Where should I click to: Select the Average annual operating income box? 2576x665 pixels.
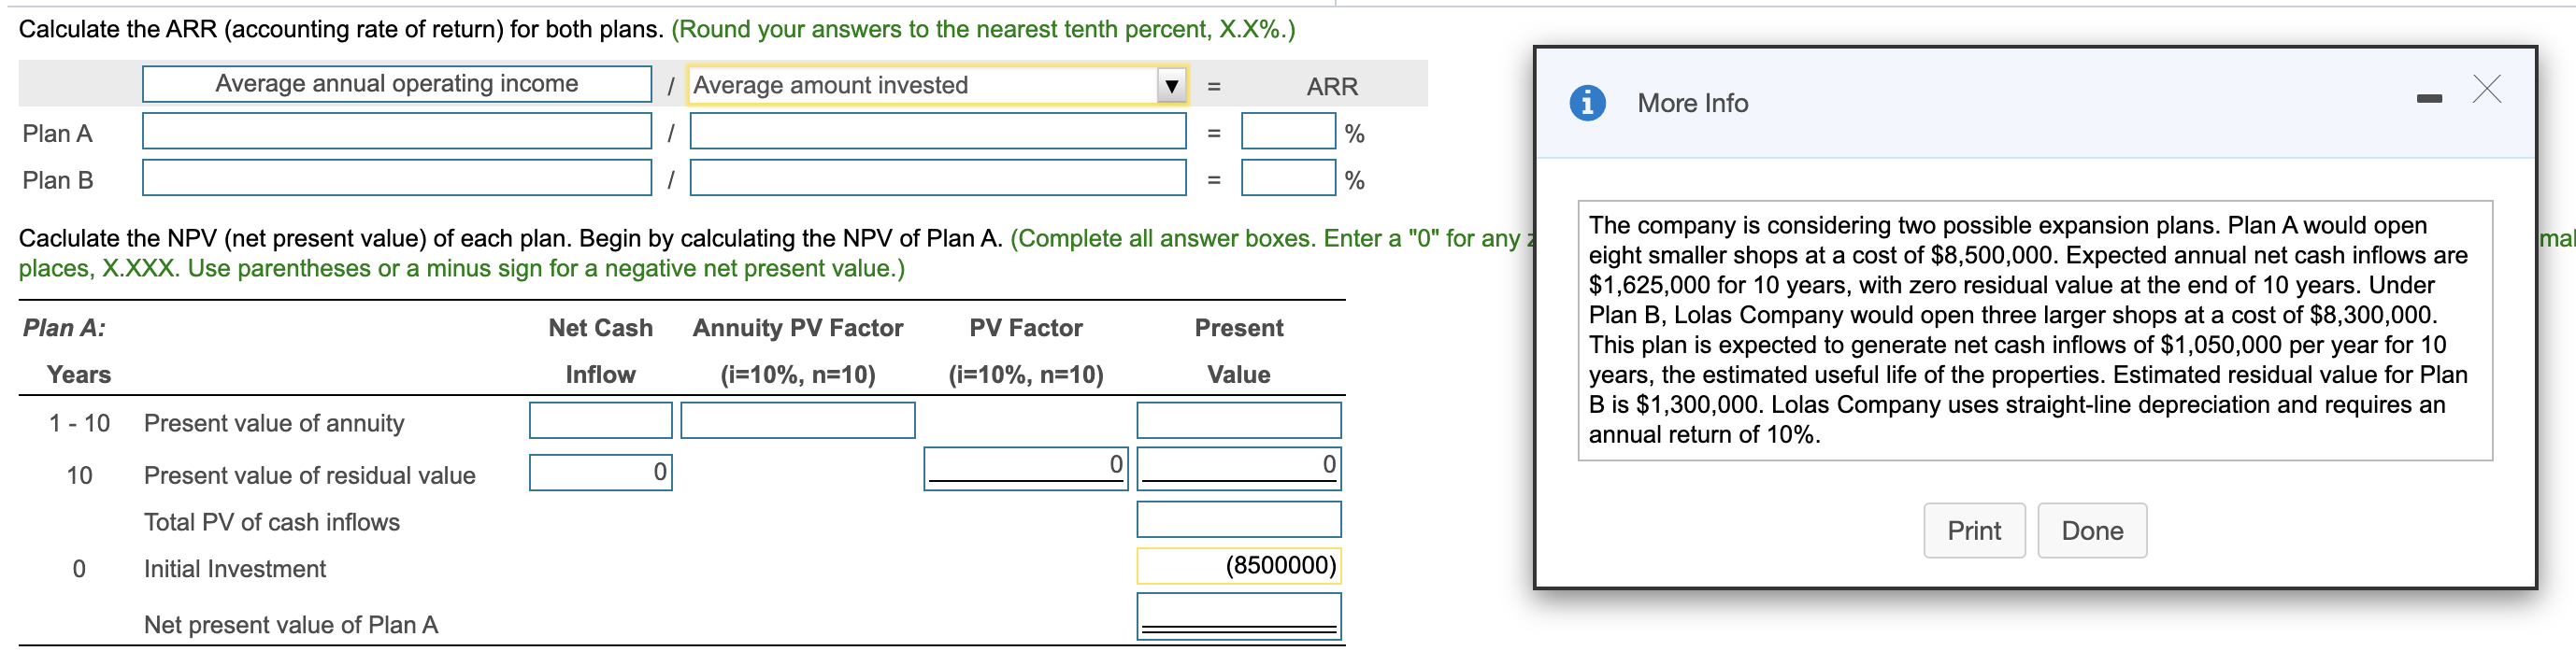click(397, 84)
